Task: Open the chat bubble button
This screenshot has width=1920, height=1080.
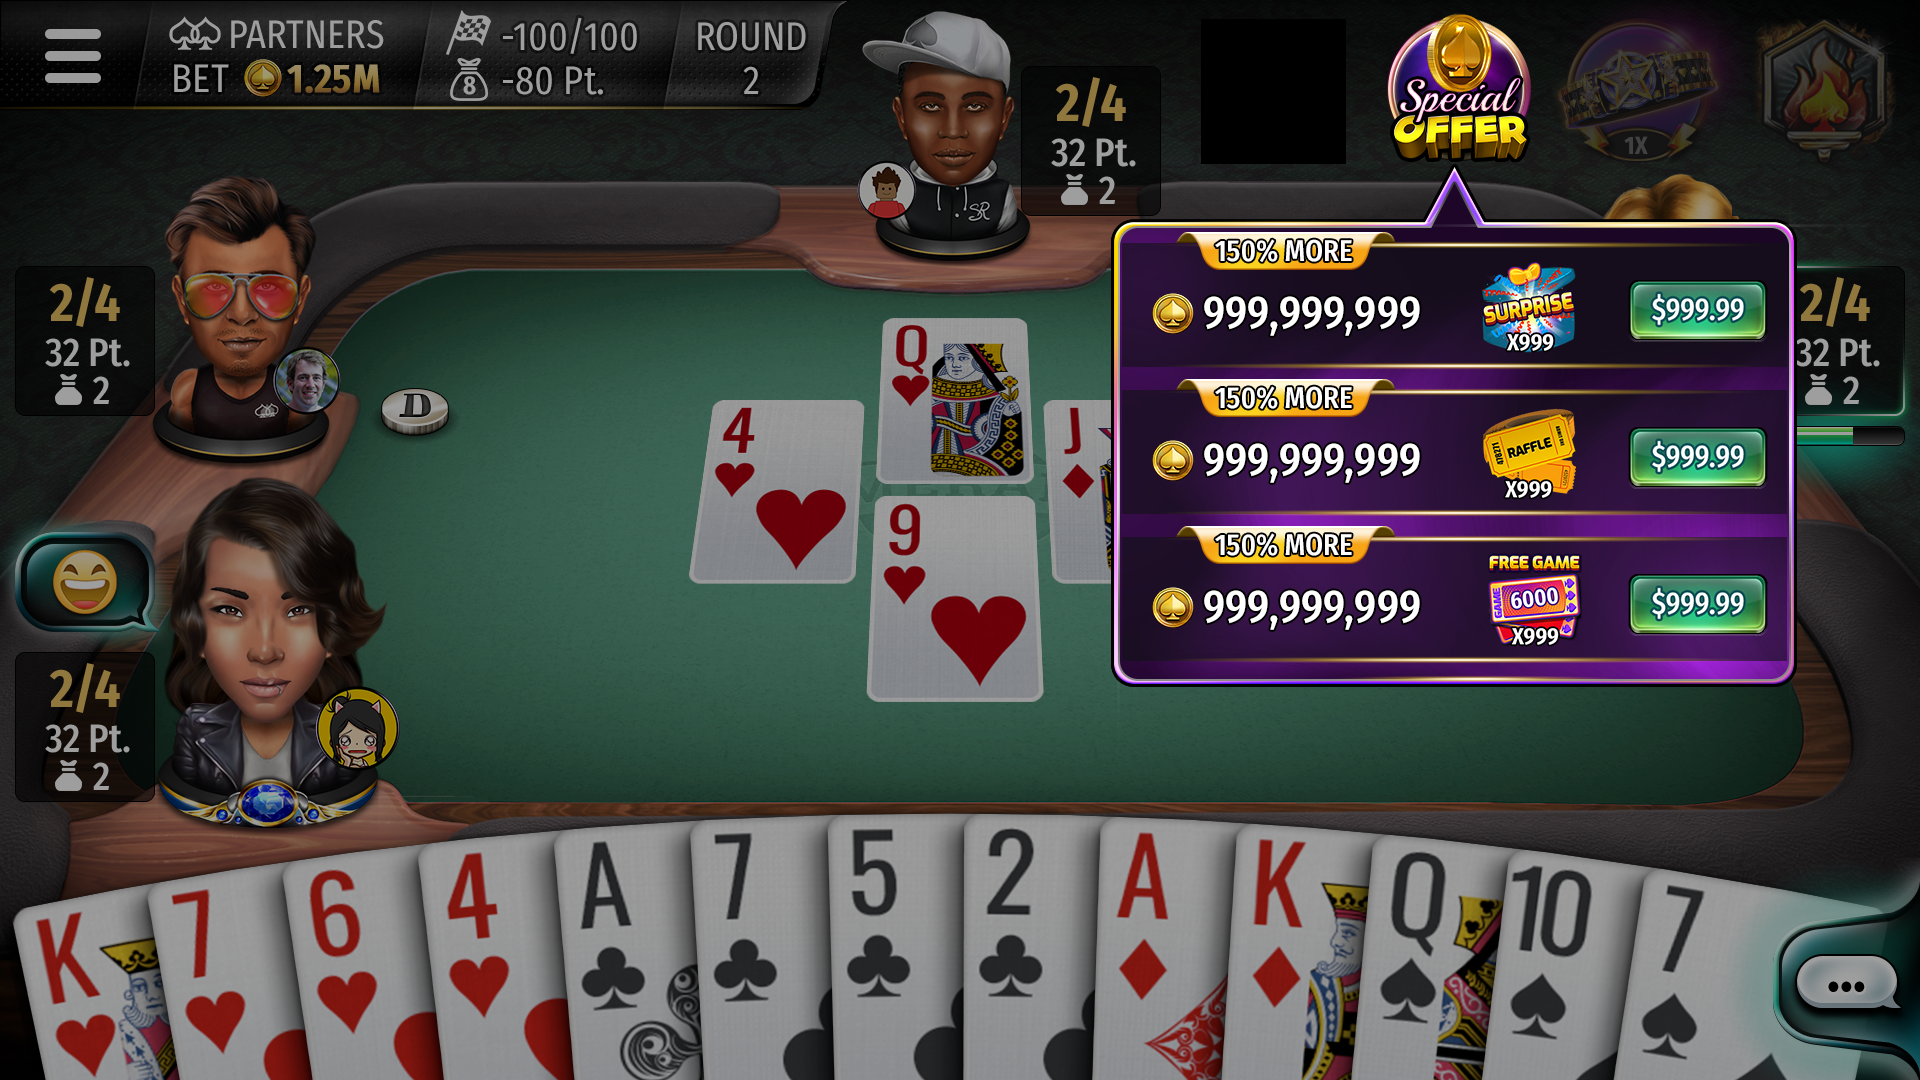Action: 1846,984
